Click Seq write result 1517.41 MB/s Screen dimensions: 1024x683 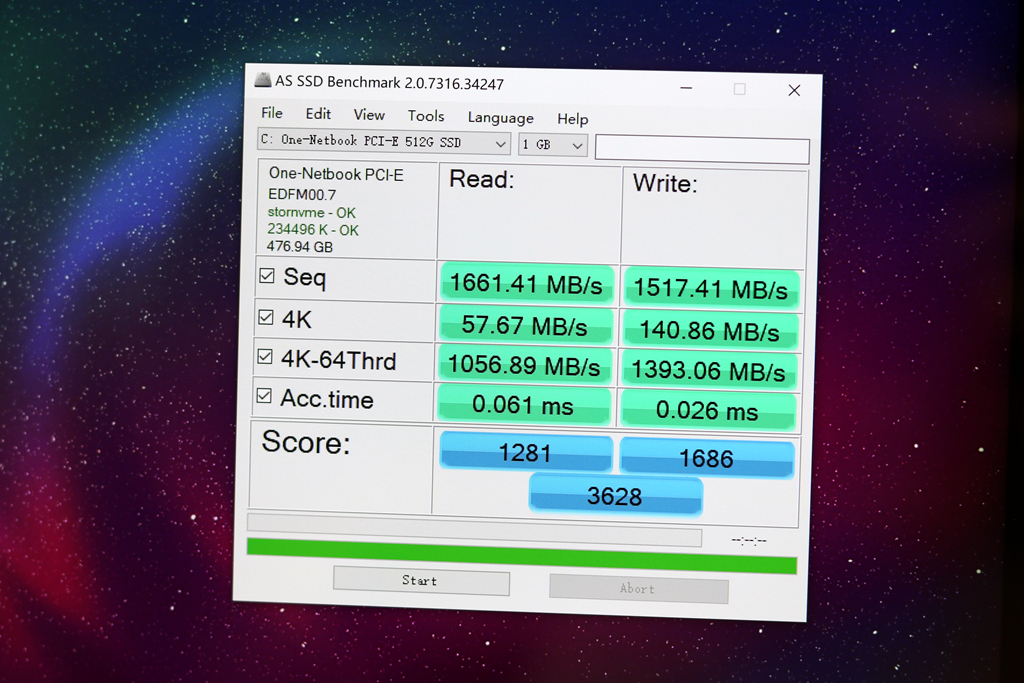[712, 289]
